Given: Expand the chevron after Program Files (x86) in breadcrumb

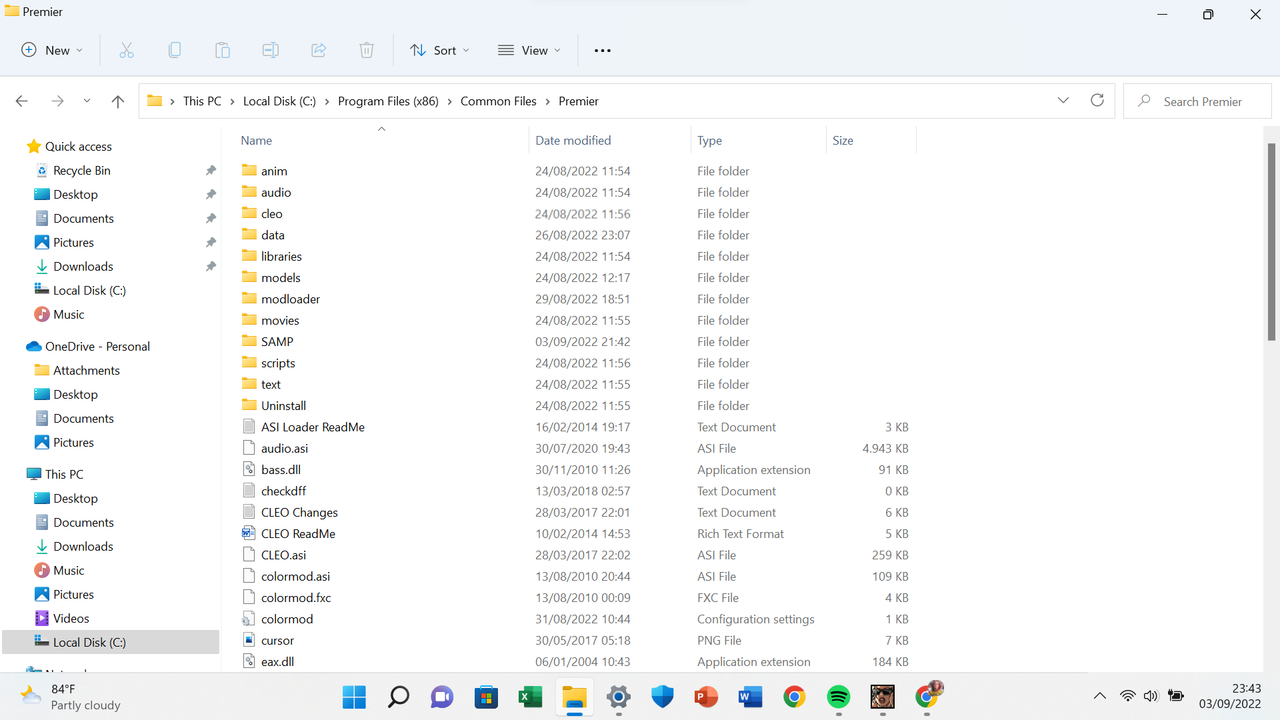Looking at the screenshot, I should pyautogui.click(x=449, y=101).
